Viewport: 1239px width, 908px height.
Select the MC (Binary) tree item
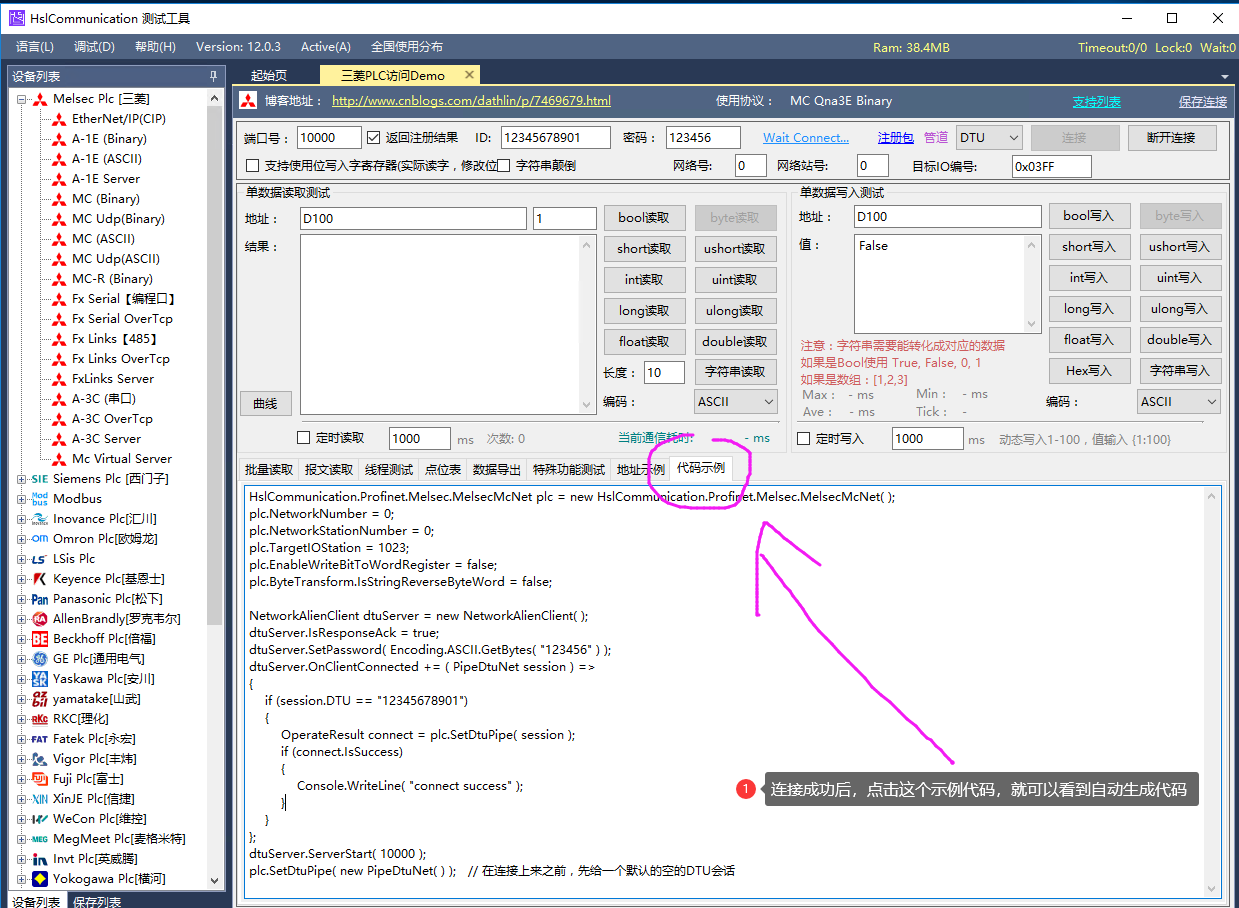tap(105, 199)
